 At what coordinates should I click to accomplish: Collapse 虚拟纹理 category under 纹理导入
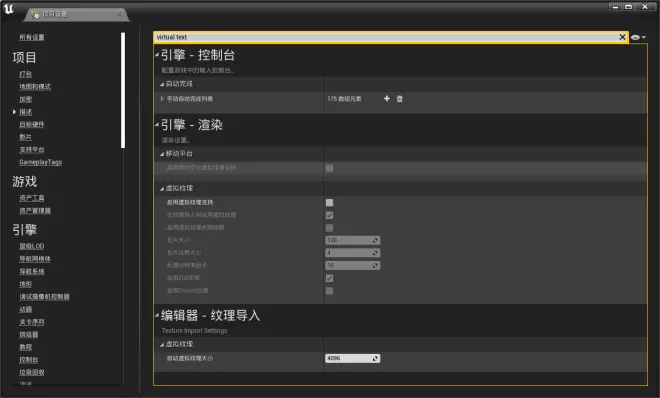(162, 345)
